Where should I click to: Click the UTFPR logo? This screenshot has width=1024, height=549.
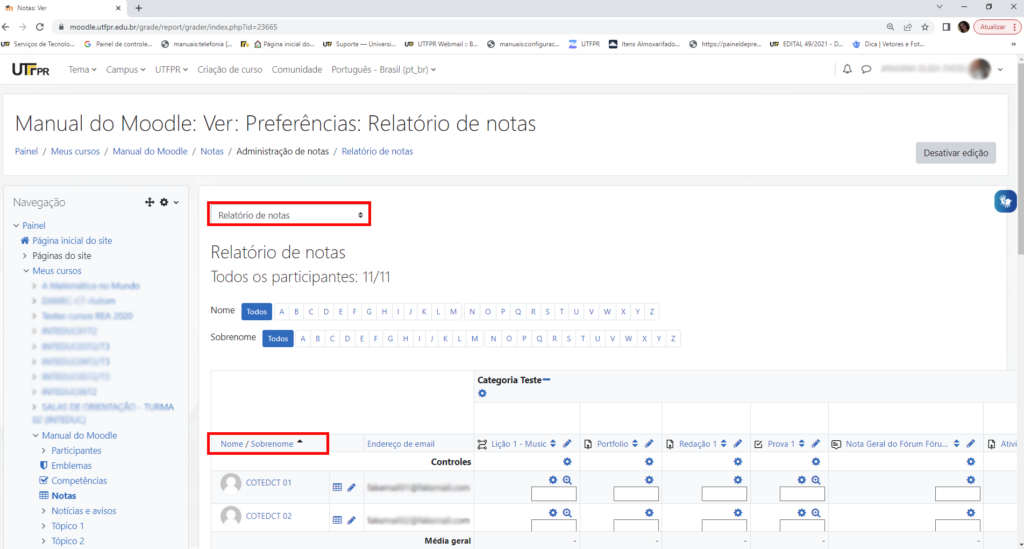tap(31, 69)
